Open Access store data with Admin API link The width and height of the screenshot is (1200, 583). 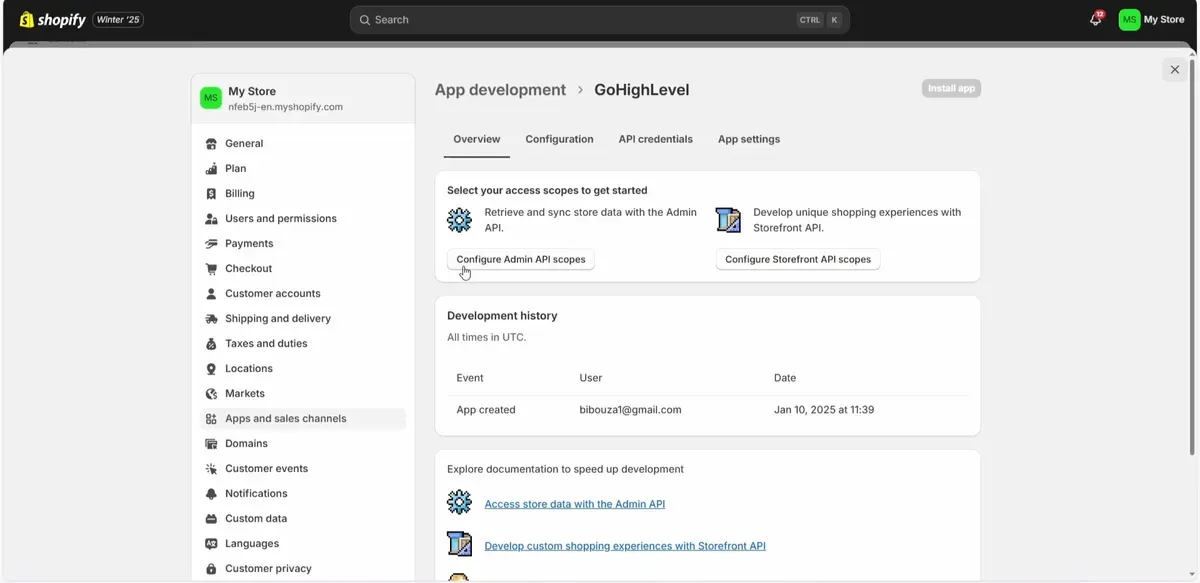tap(575, 504)
